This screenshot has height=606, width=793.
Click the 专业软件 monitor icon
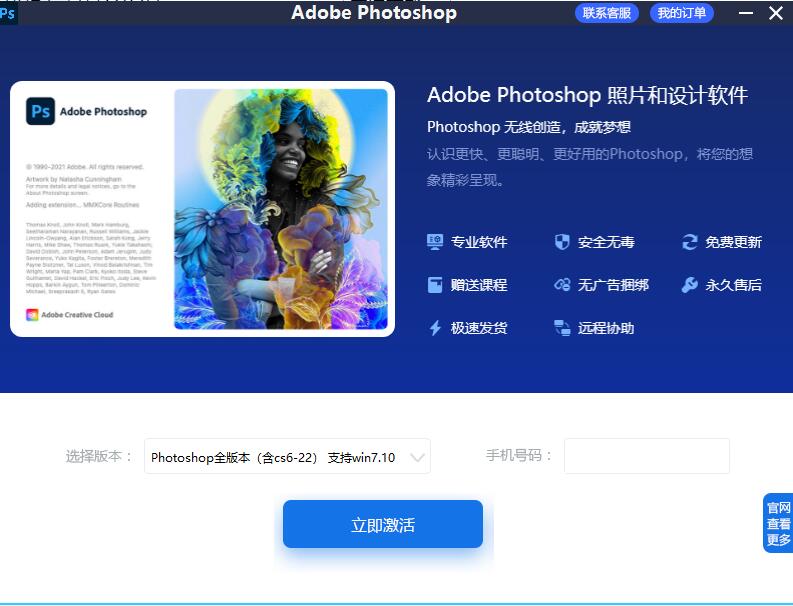point(435,242)
